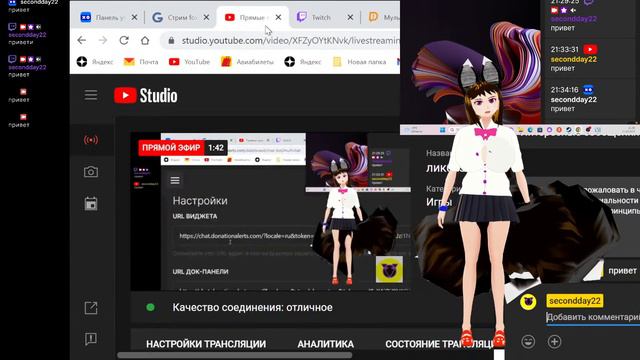Open the live stream section icon in sidebar
The image size is (640, 360).
tap(91, 140)
